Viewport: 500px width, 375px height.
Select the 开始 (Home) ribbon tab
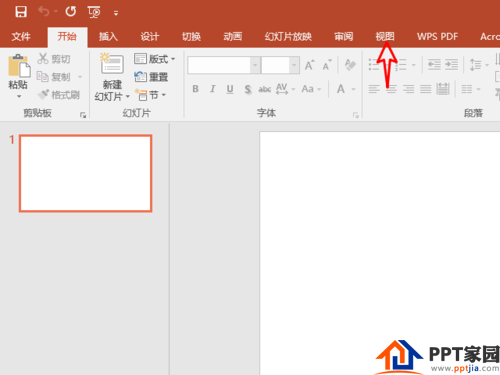point(67,36)
